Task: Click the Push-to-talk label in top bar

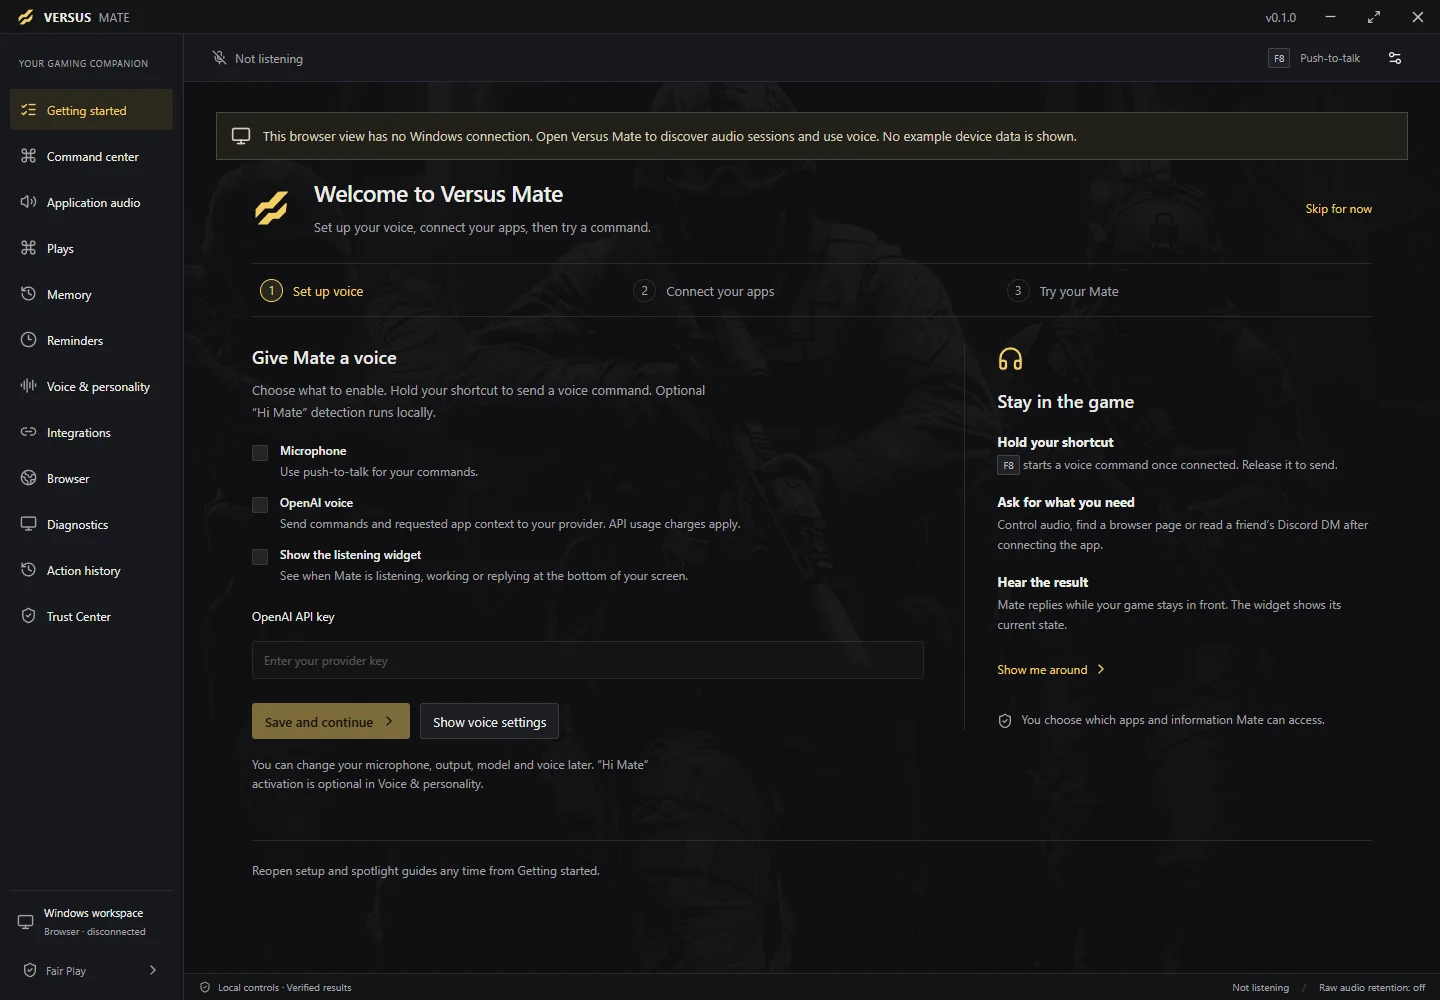Action: (1330, 58)
